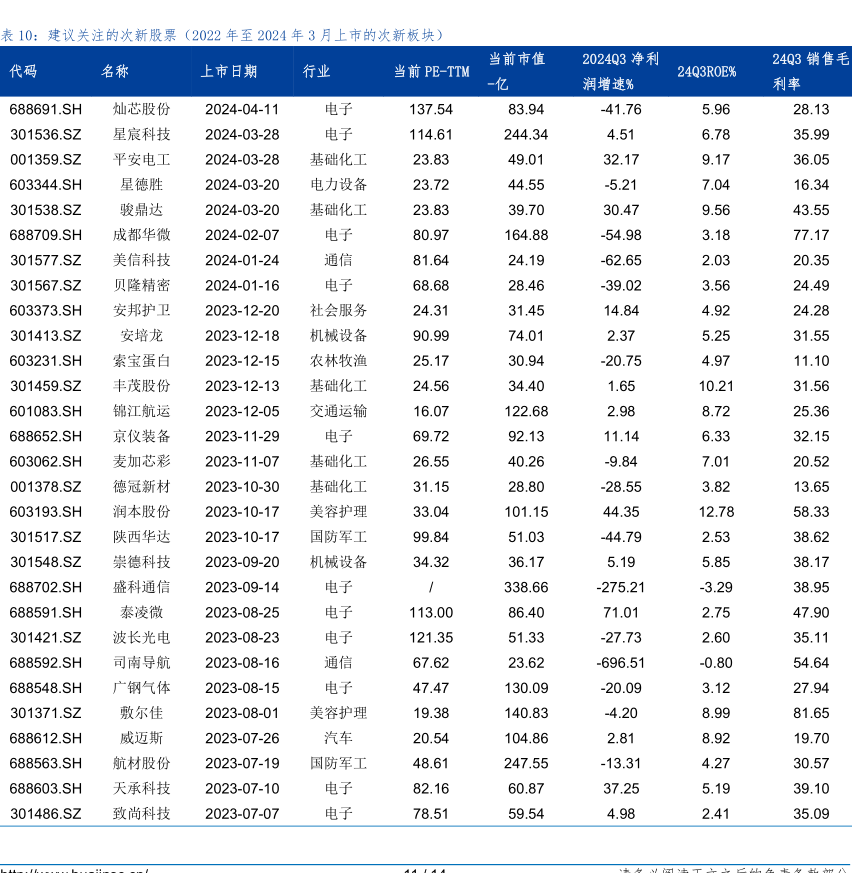Click stock name 京仪装备
The width and height of the screenshot is (852, 873).
click(141, 436)
